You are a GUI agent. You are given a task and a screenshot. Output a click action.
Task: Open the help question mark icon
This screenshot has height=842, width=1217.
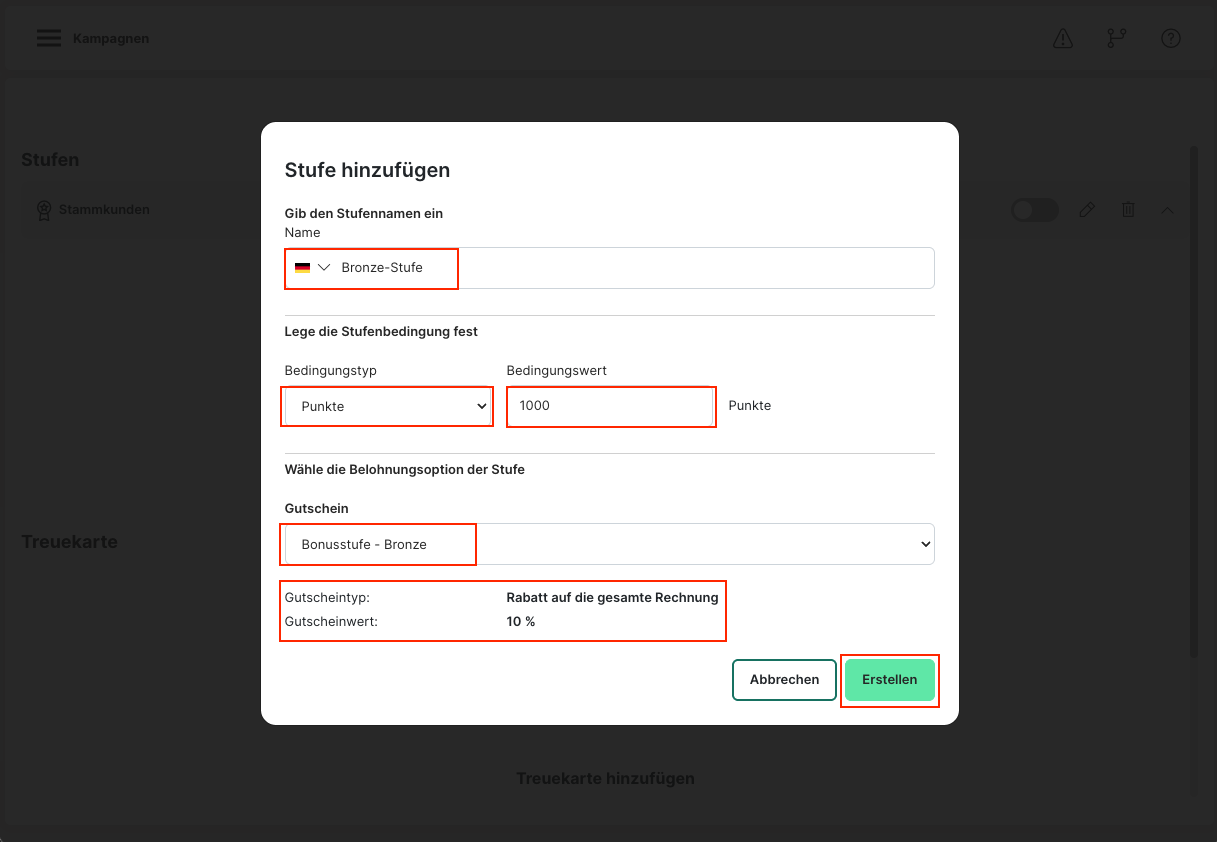coord(1171,39)
